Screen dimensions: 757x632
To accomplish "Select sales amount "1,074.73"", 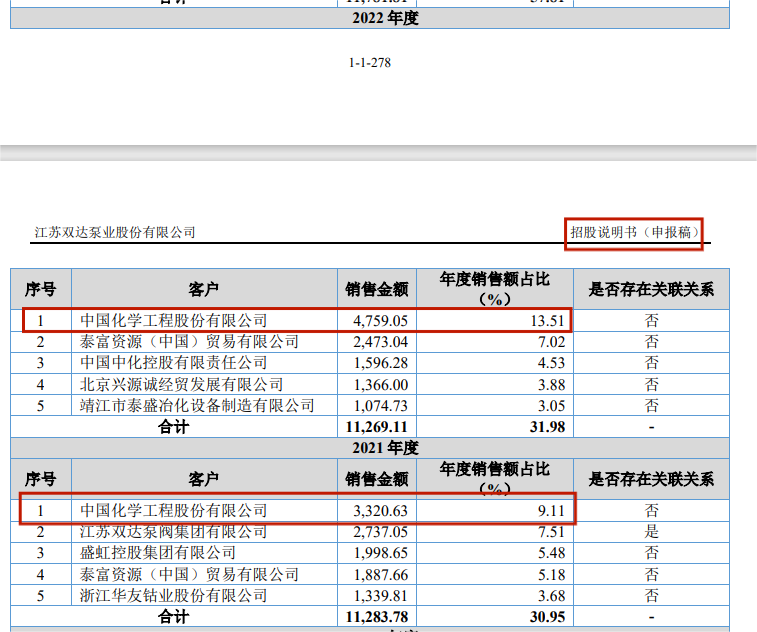I will [380, 406].
